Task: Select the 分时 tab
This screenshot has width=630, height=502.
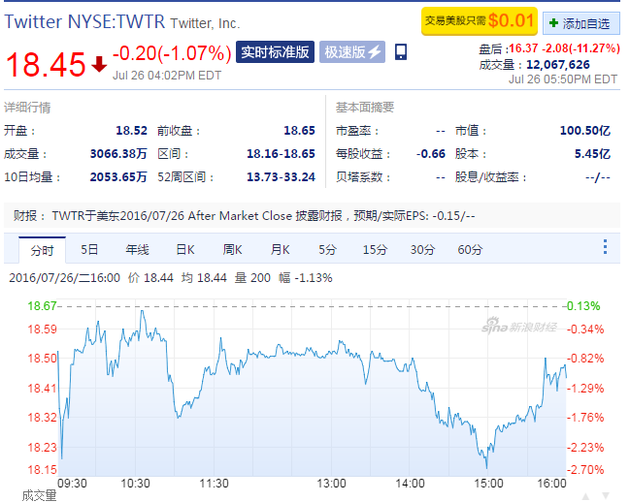Action: pyautogui.click(x=42, y=250)
